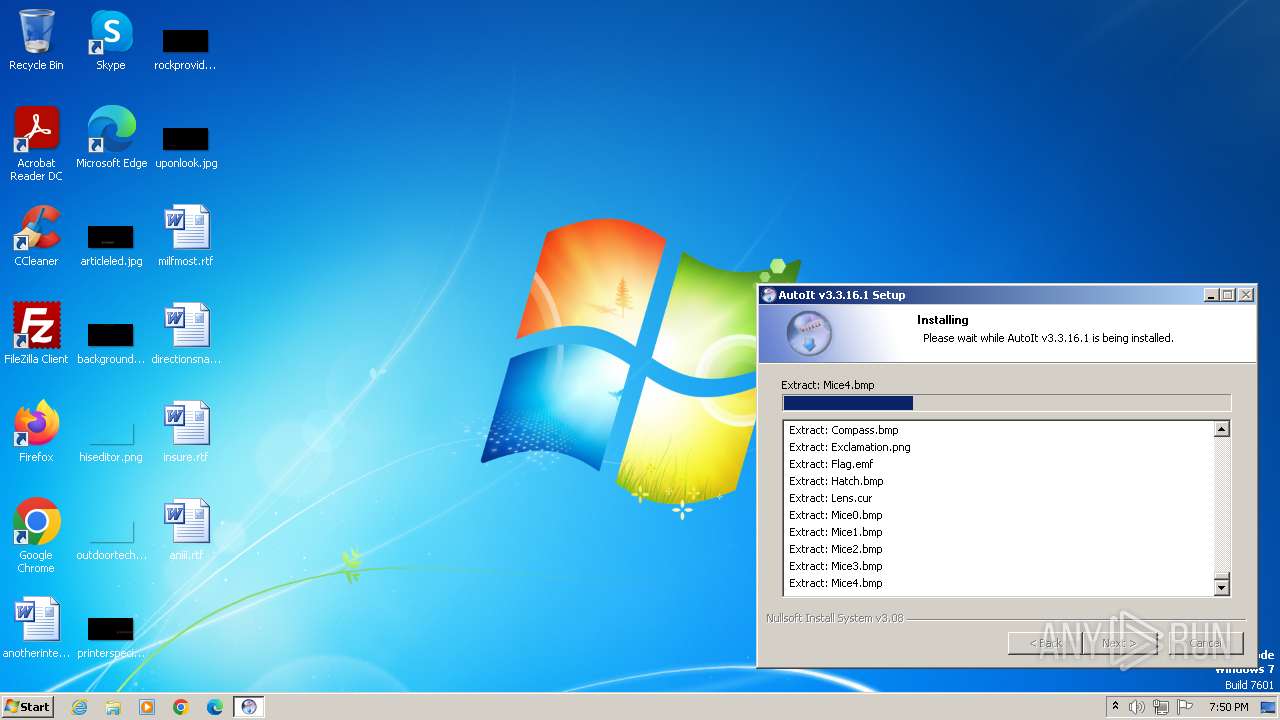This screenshot has height=720, width=1280.
Task: Select outdoortech... desktop file
Action: point(111,538)
